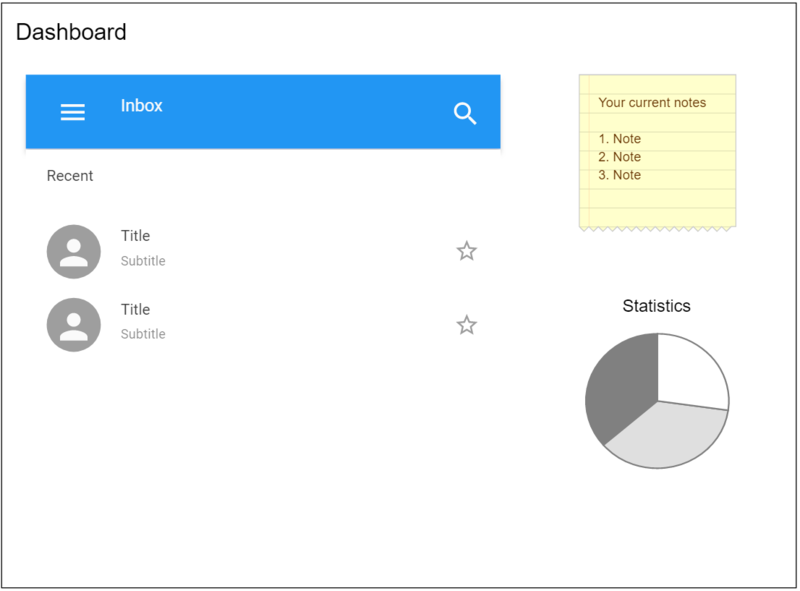
Task: Click the Recent section label
Action: 70,176
